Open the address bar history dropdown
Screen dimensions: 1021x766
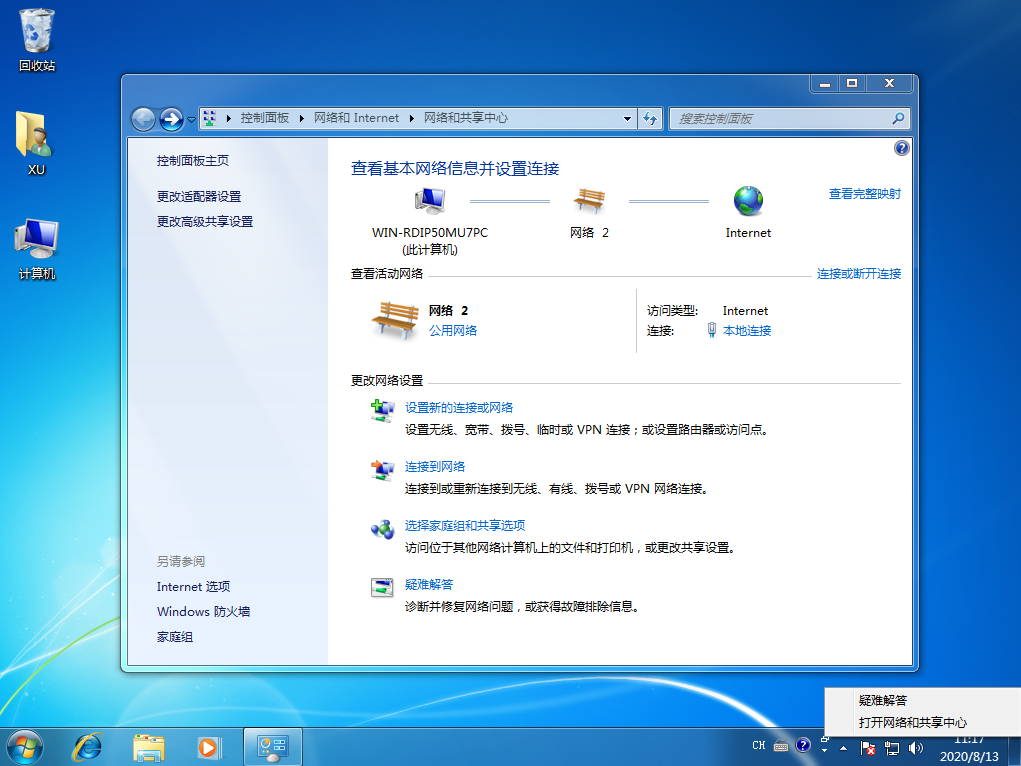pos(626,118)
